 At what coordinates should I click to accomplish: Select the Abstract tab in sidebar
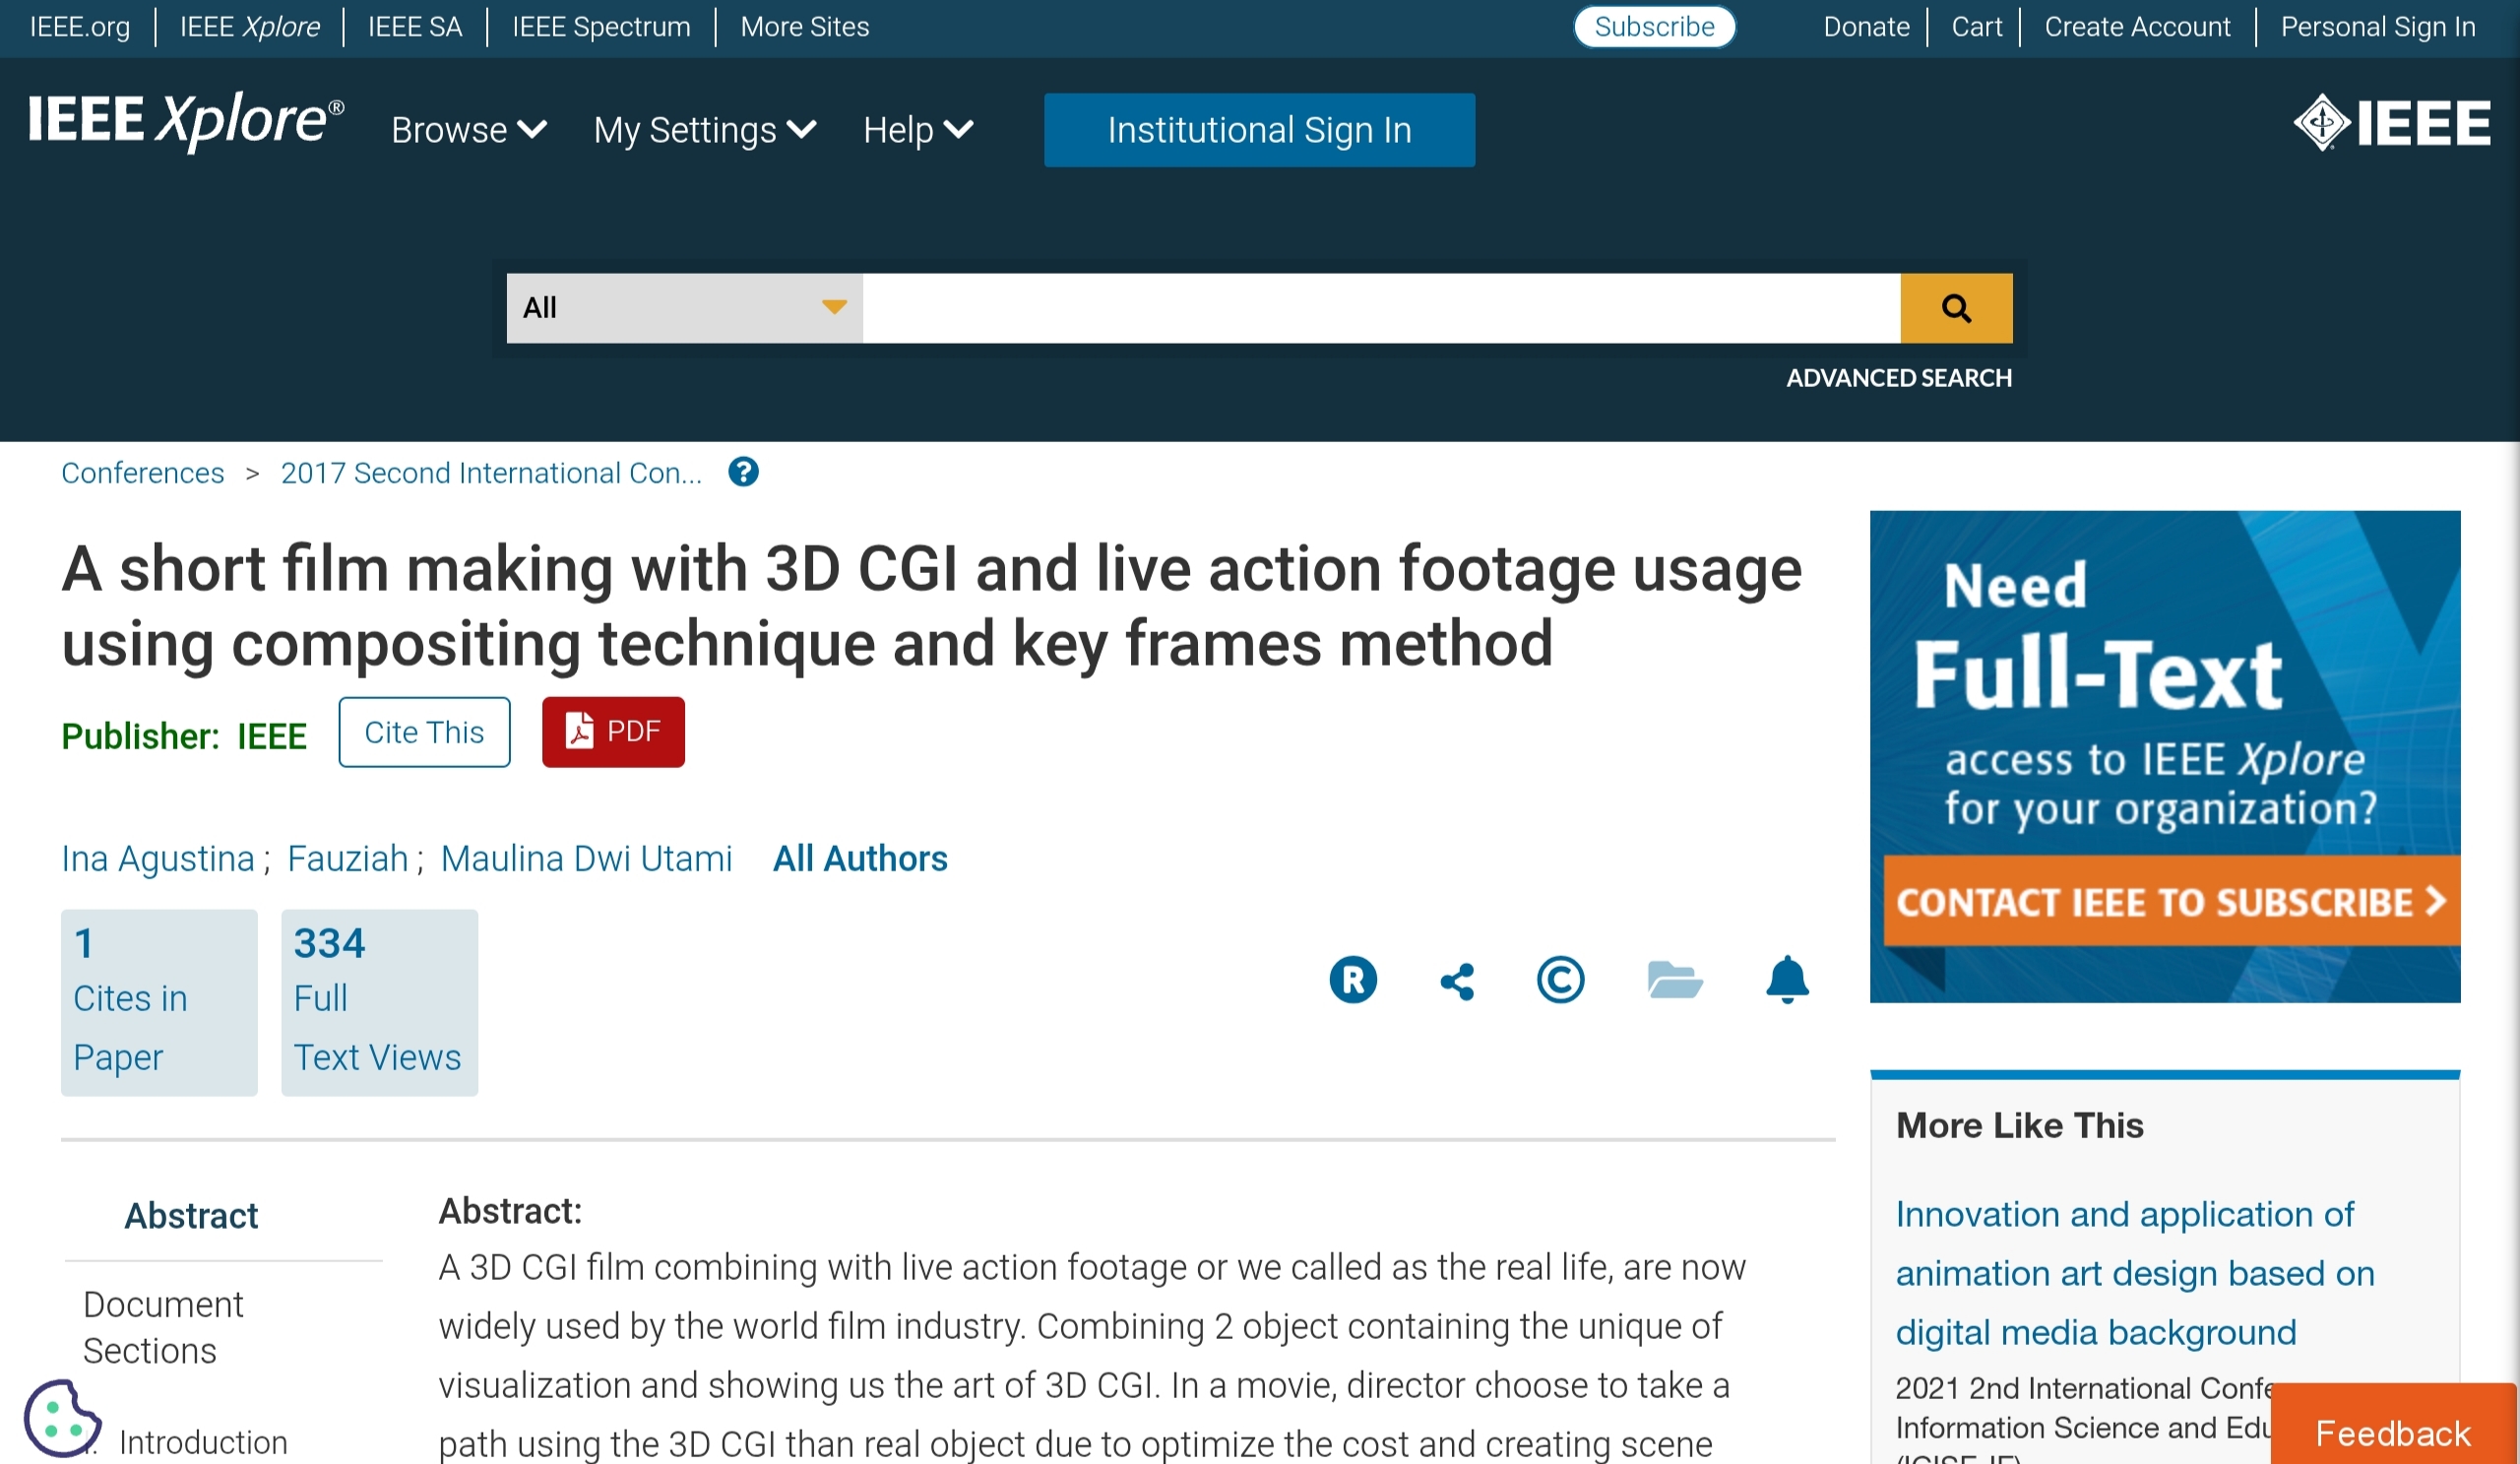[x=191, y=1215]
